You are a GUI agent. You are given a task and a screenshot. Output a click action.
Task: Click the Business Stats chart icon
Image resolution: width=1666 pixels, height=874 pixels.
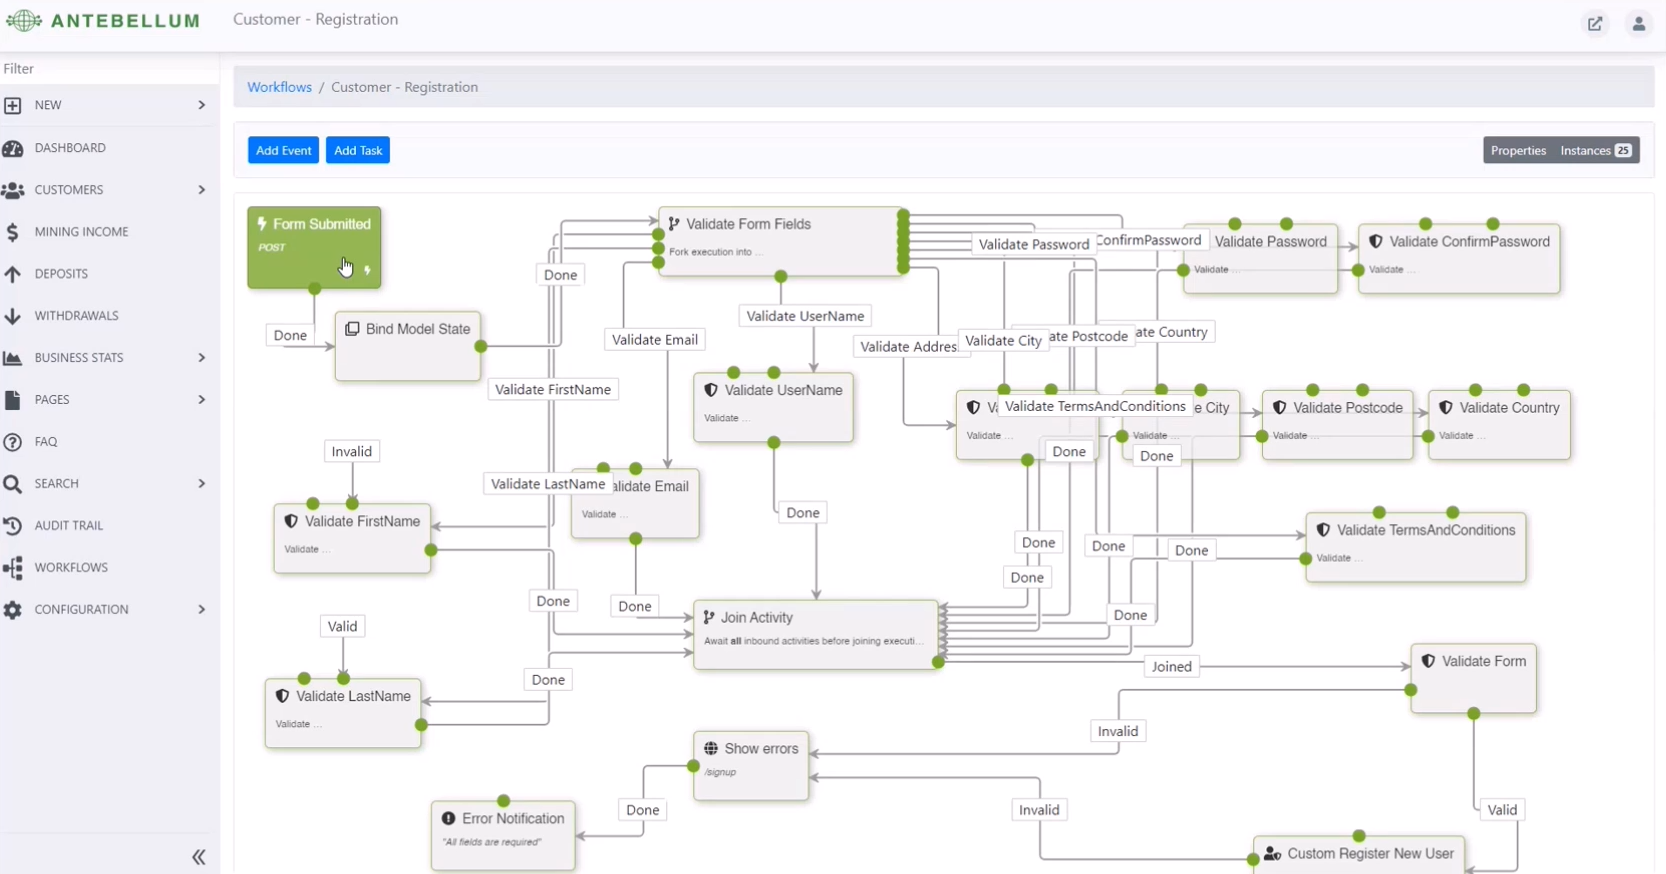point(13,358)
